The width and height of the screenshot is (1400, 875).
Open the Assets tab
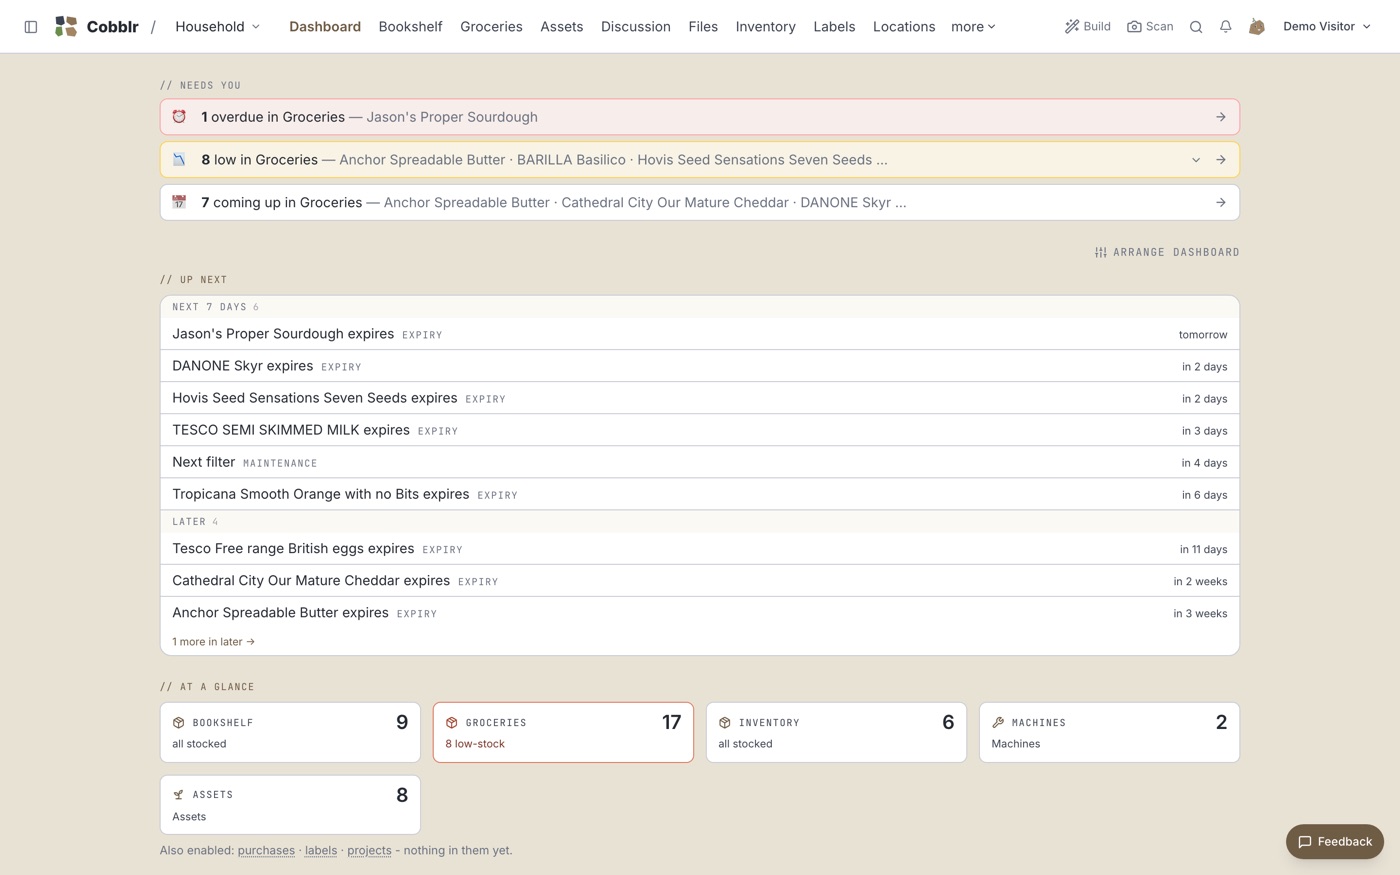[561, 27]
